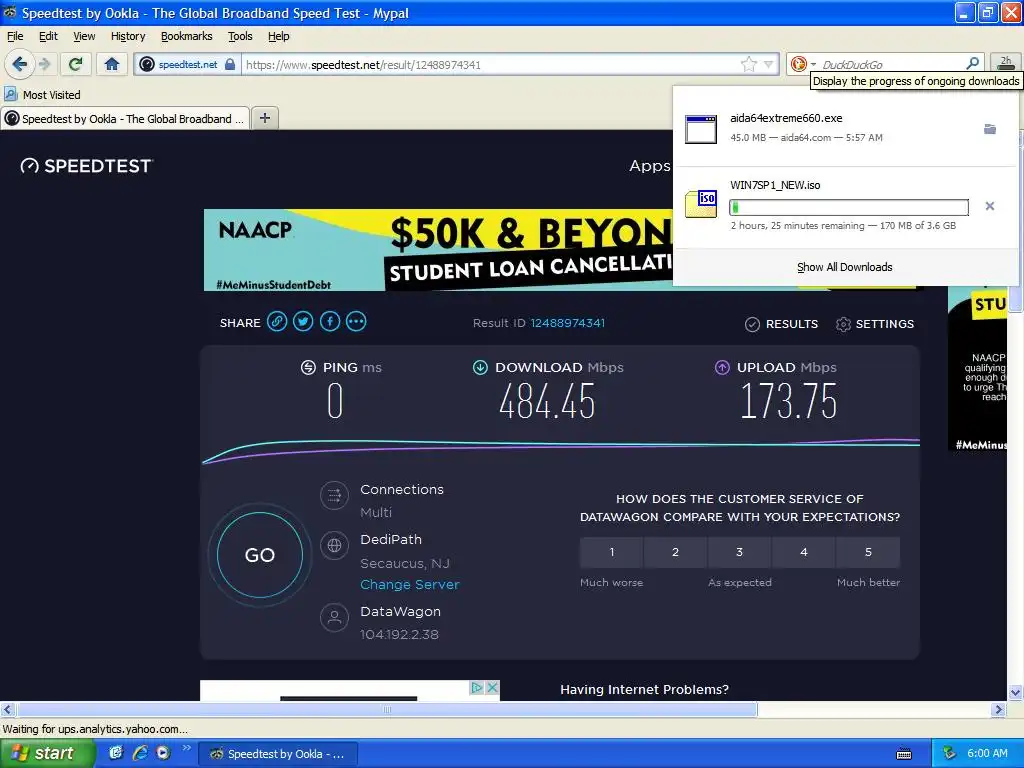The image size is (1024, 768).
Task: Open the URL history dropdown arrow
Action: [769, 64]
